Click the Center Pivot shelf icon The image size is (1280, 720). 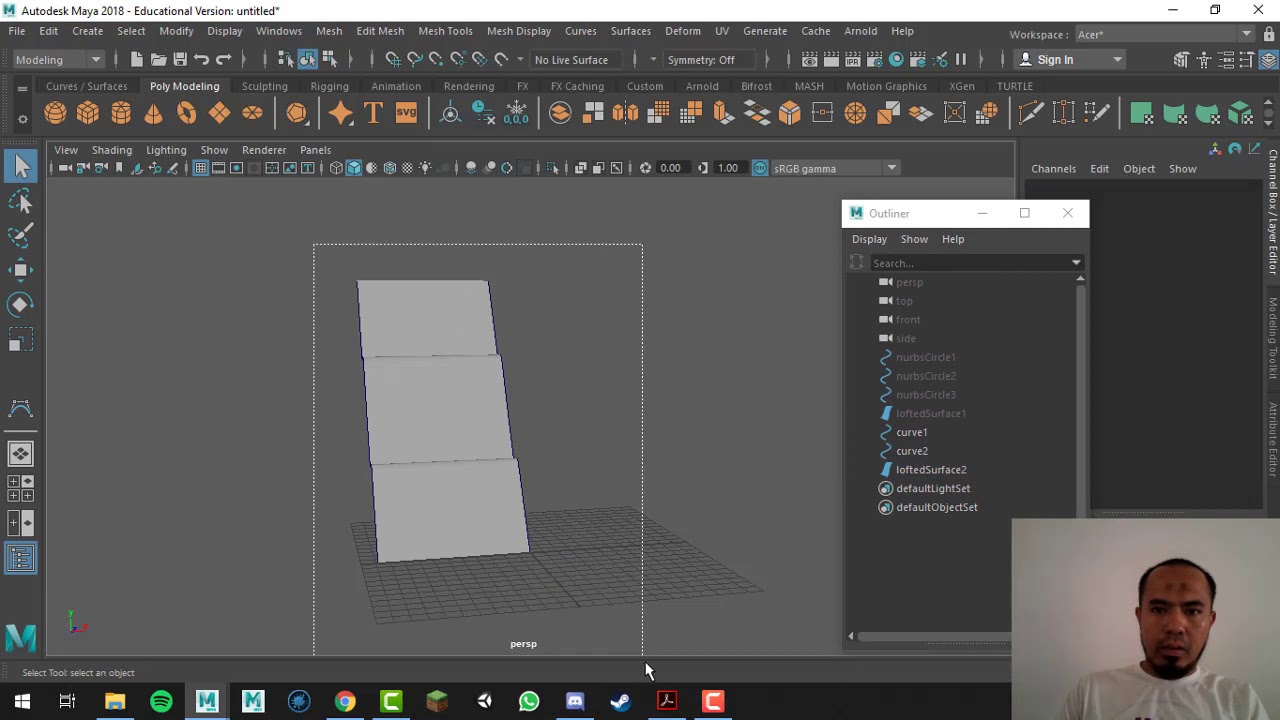click(450, 113)
